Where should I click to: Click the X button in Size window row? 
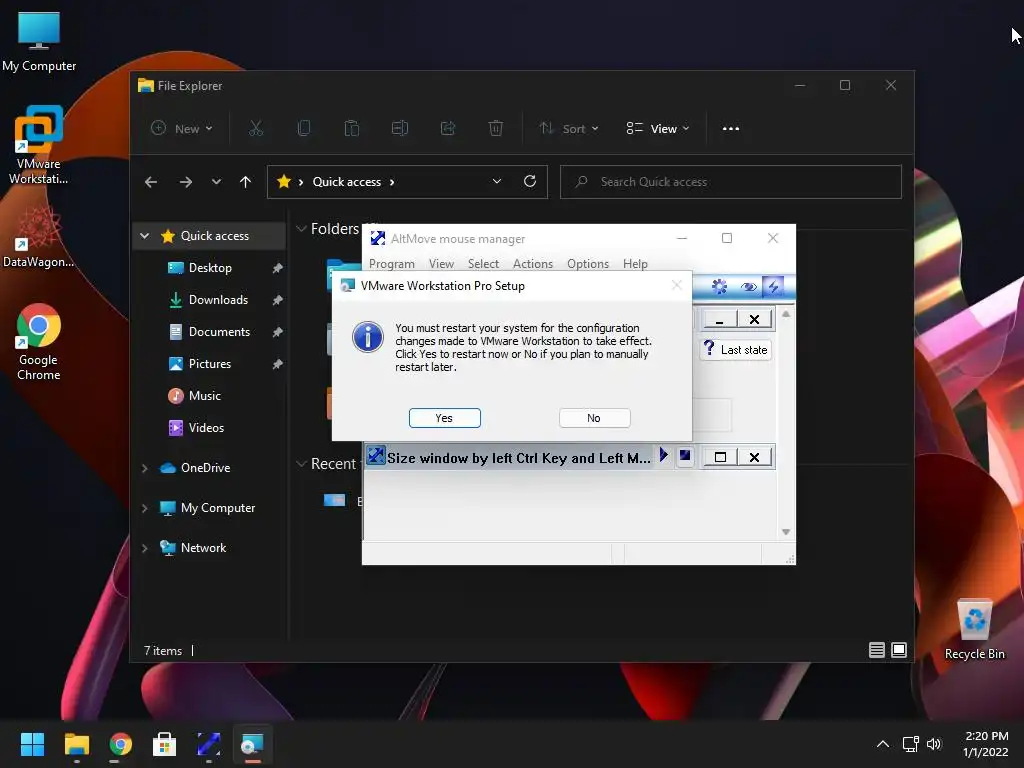[754, 457]
